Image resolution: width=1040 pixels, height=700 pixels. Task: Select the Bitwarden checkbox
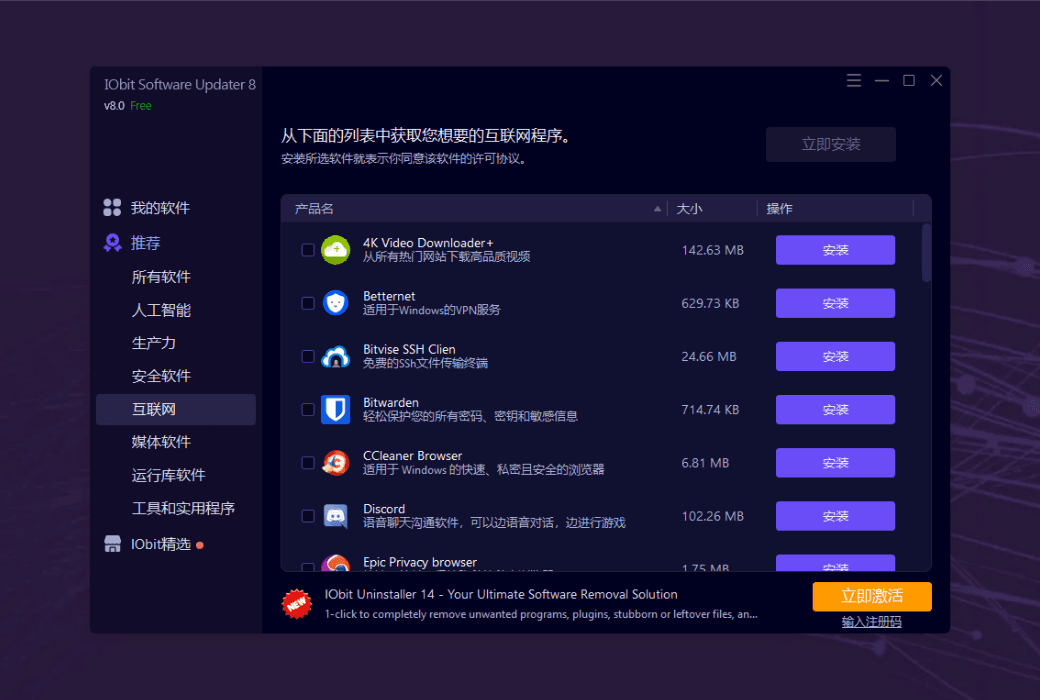coord(308,409)
